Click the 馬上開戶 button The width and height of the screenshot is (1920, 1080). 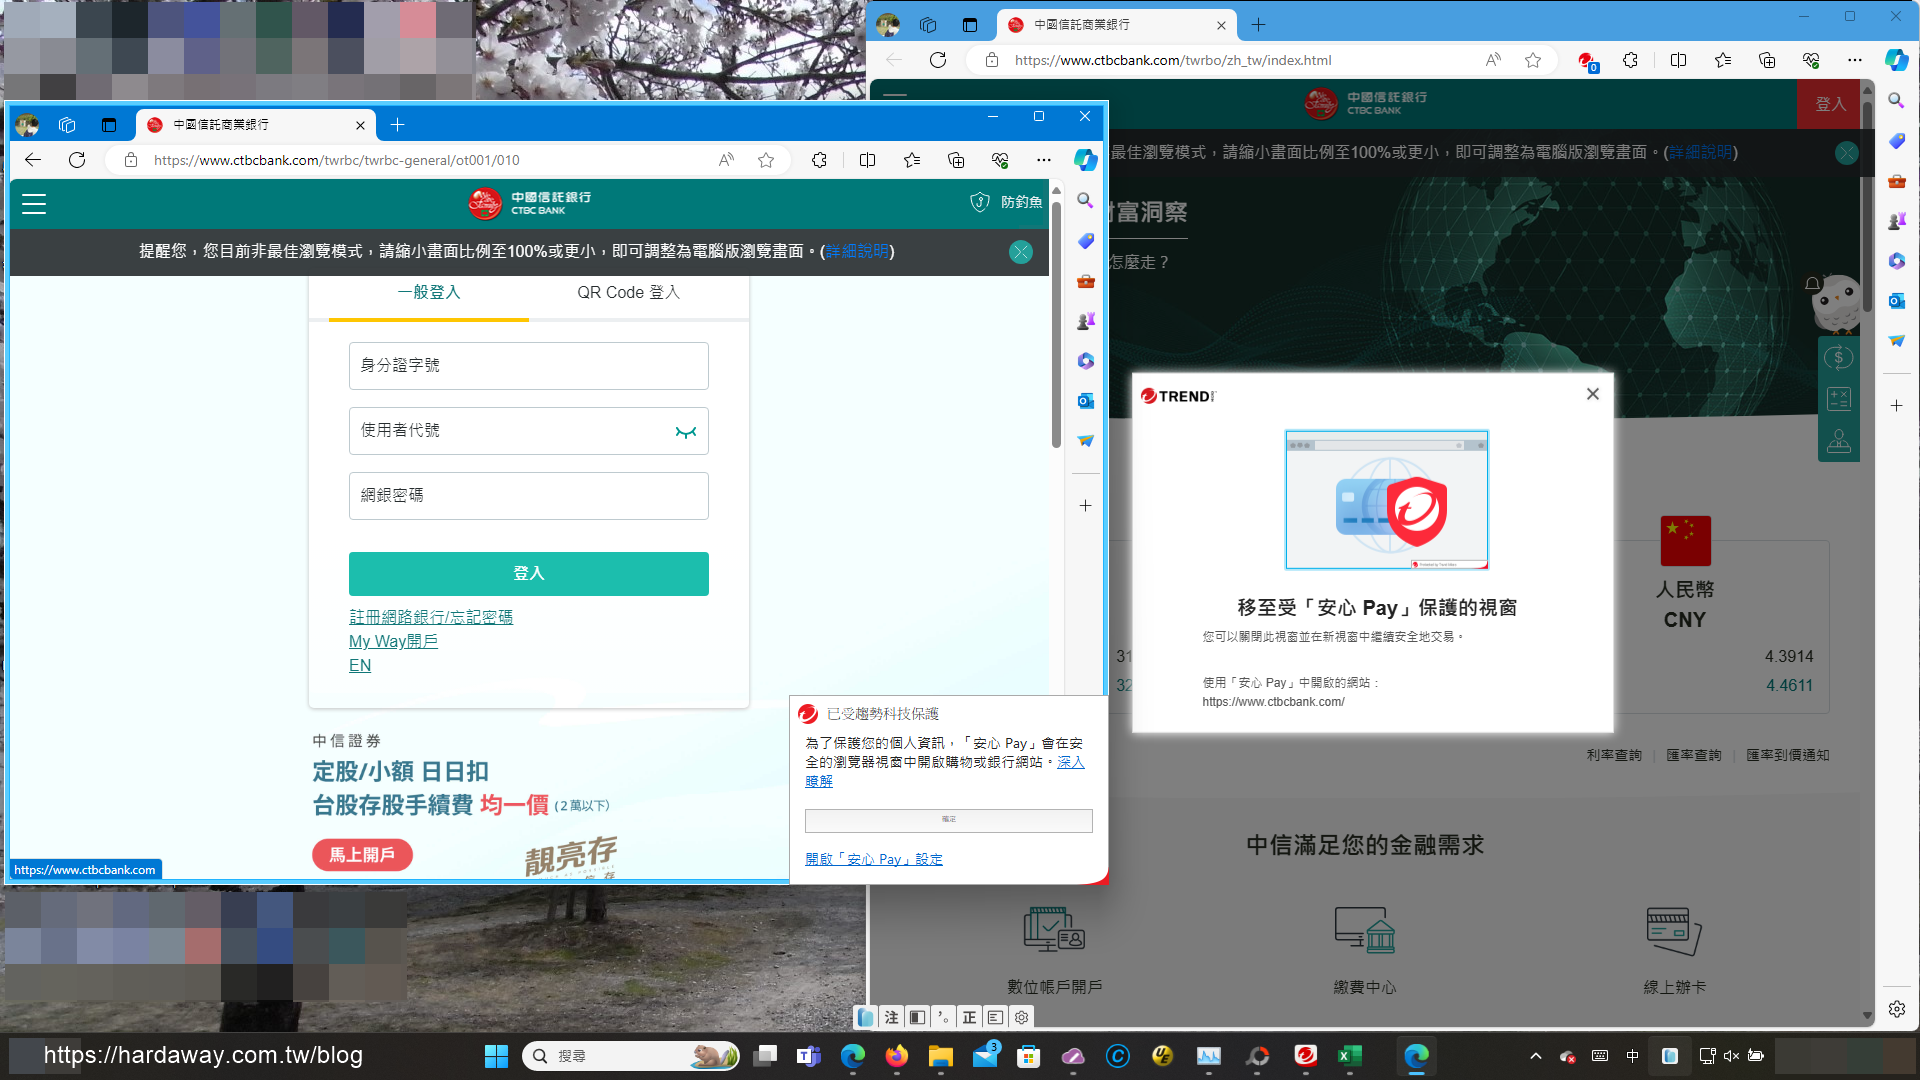click(x=362, y=855)
